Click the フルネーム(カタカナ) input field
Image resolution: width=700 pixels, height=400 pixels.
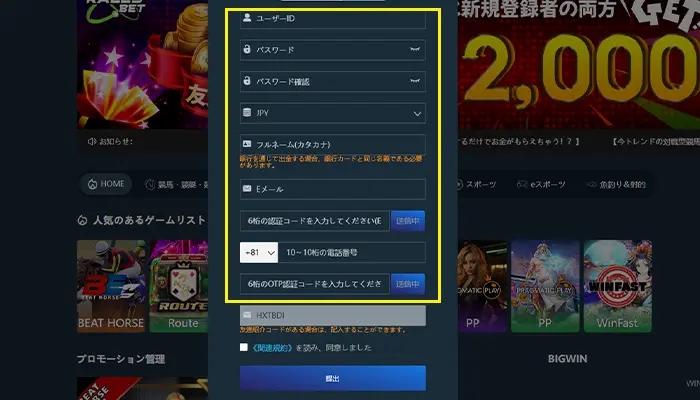[333, 144]
